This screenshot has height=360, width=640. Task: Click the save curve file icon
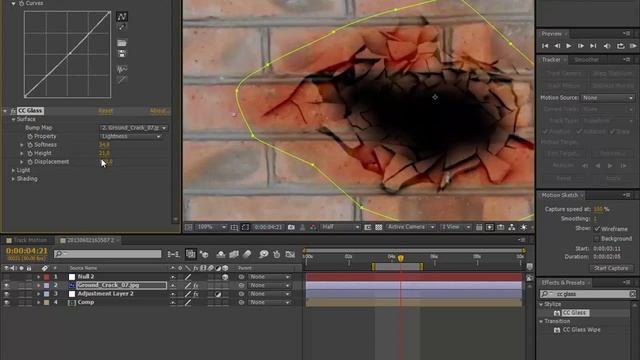point(122,53)
